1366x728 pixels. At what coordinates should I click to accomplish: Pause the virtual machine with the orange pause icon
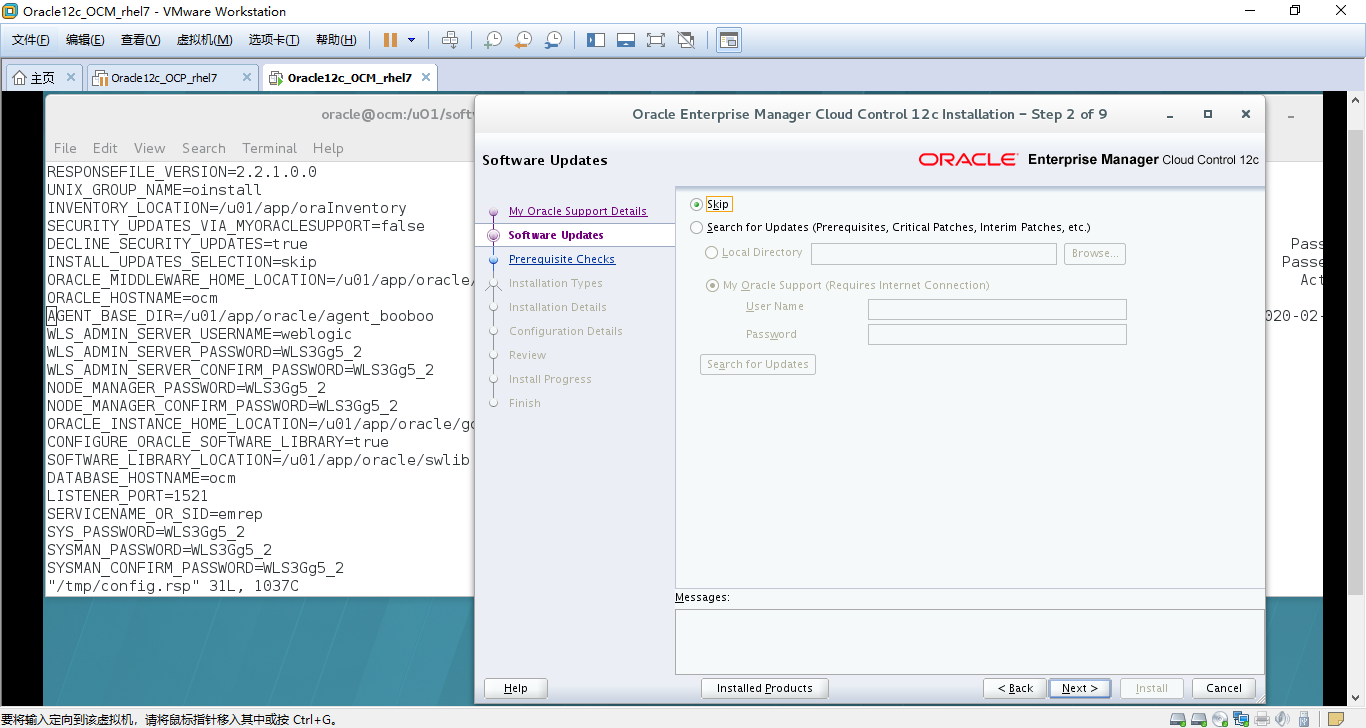(x=390, y=40)
